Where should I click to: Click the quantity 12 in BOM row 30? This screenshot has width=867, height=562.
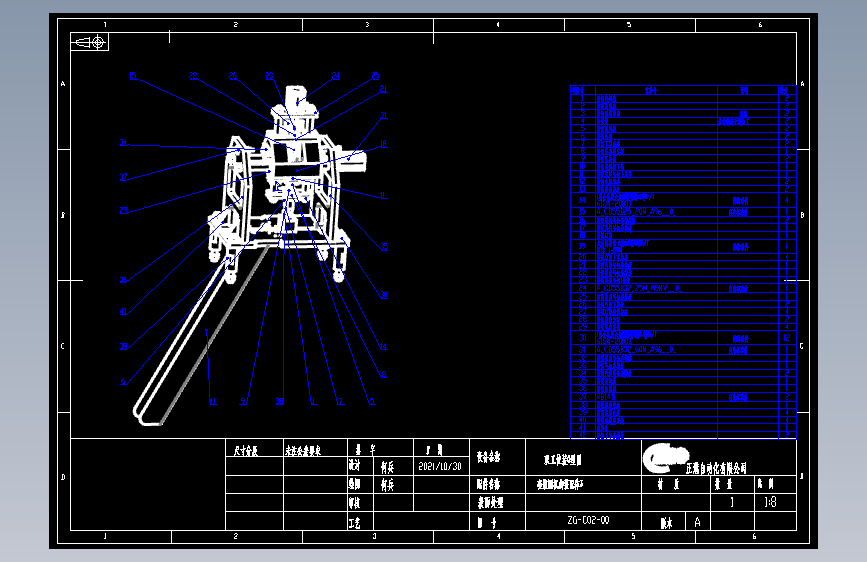[x=787, y=337]
